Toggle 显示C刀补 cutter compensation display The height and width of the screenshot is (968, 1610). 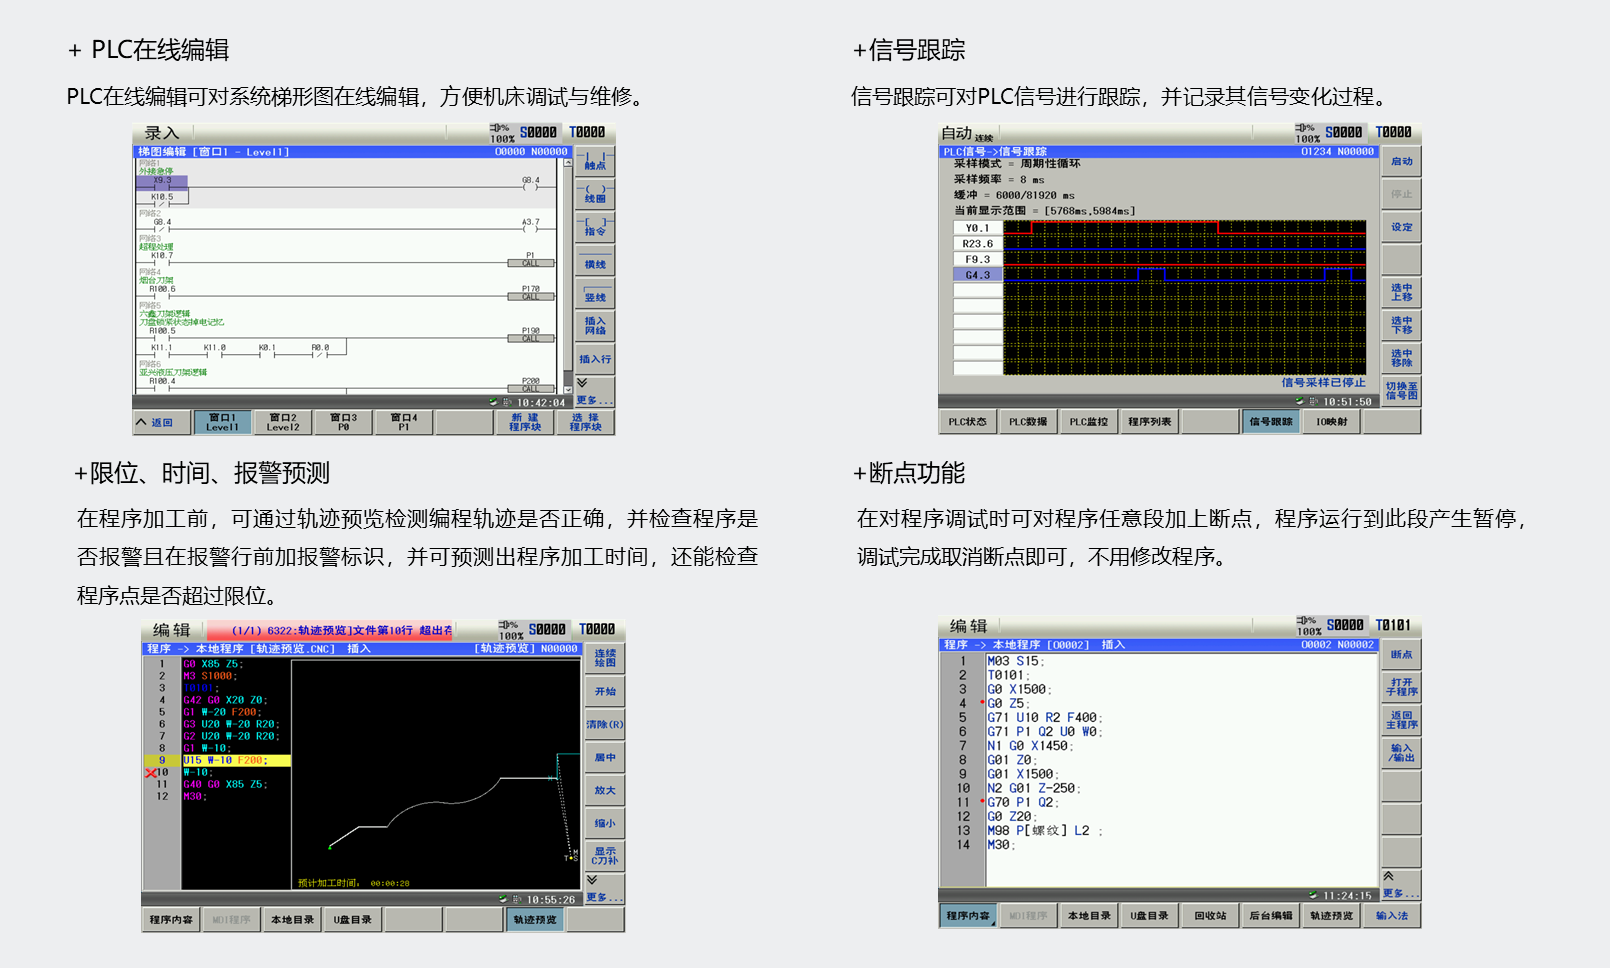coord(605,856)
